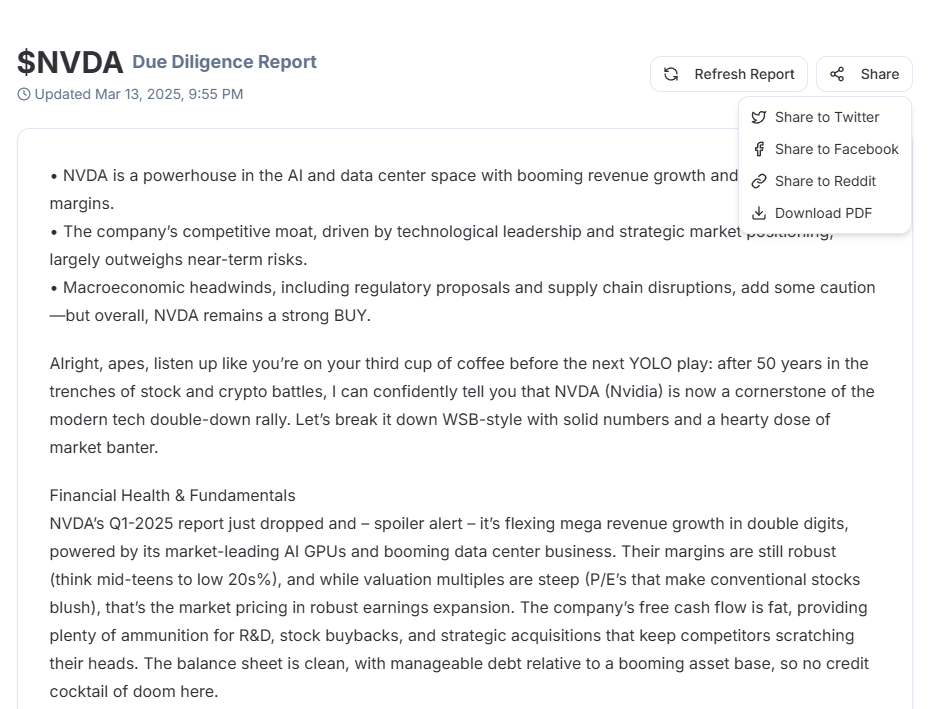936x709 pixels.
Task: Click the $NVDA ticker heading
Action: [x=70, y=62]
